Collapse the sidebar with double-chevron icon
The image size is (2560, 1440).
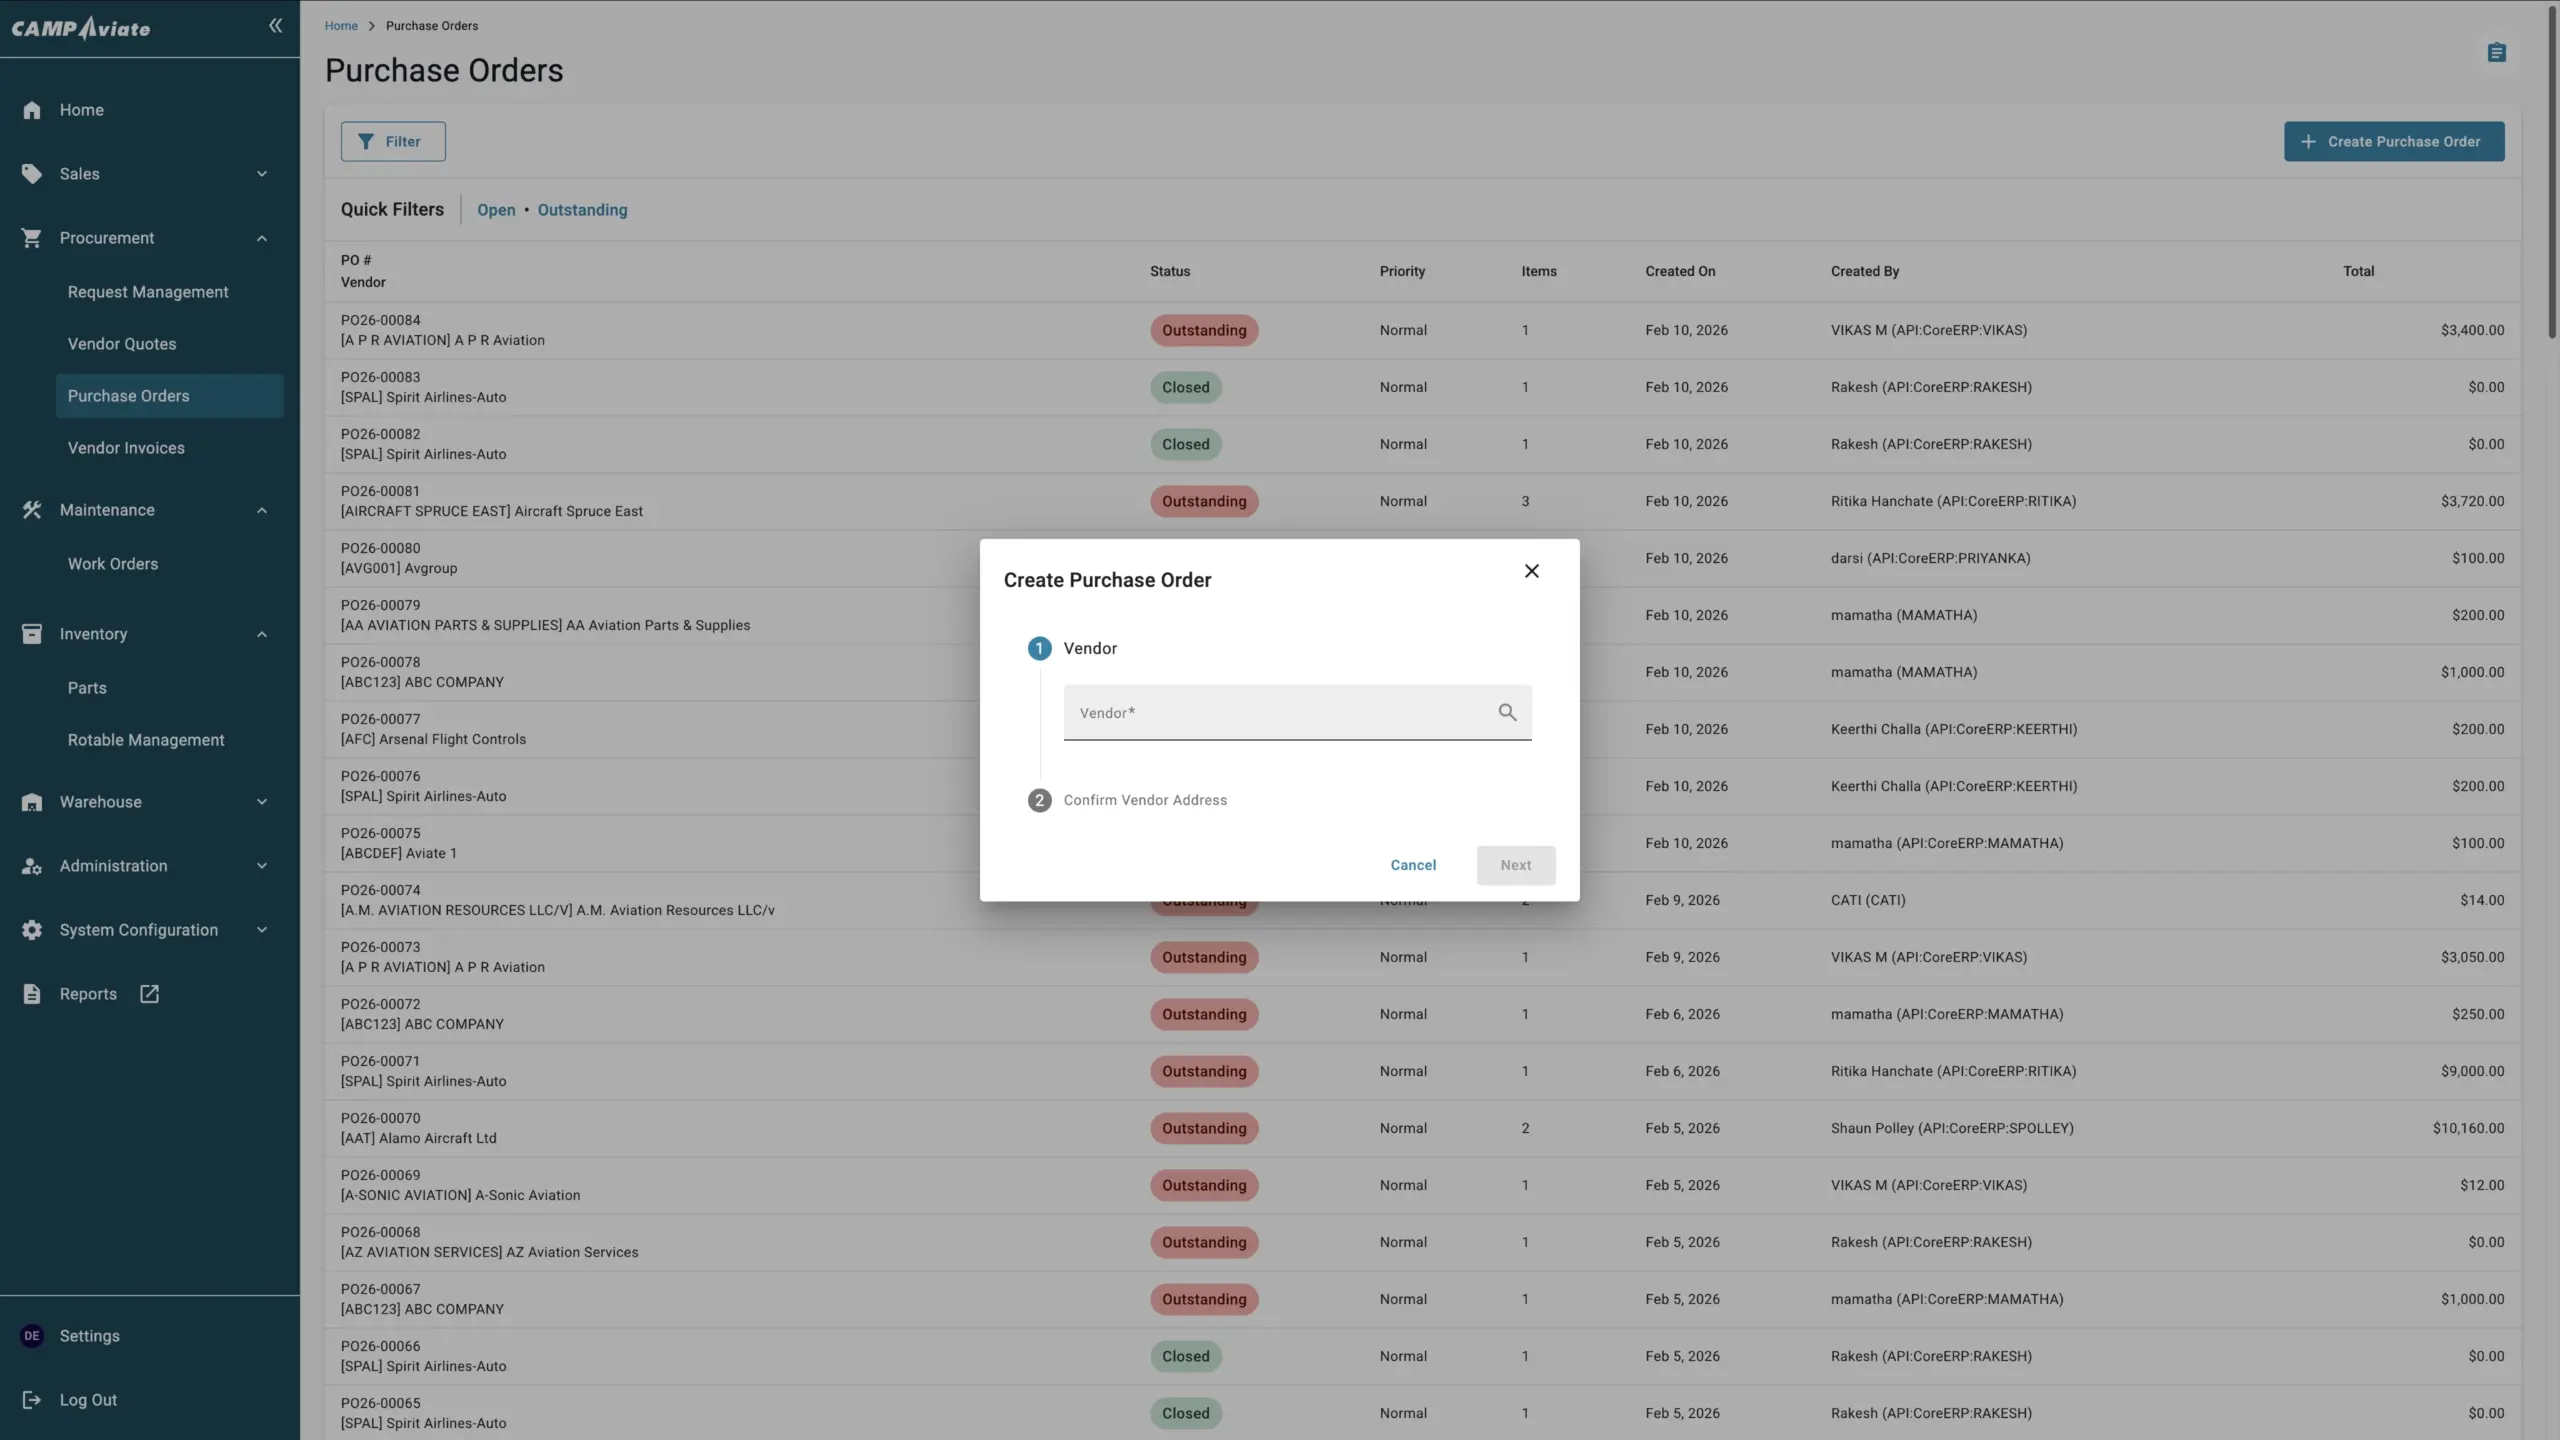(x=275, y=26)
